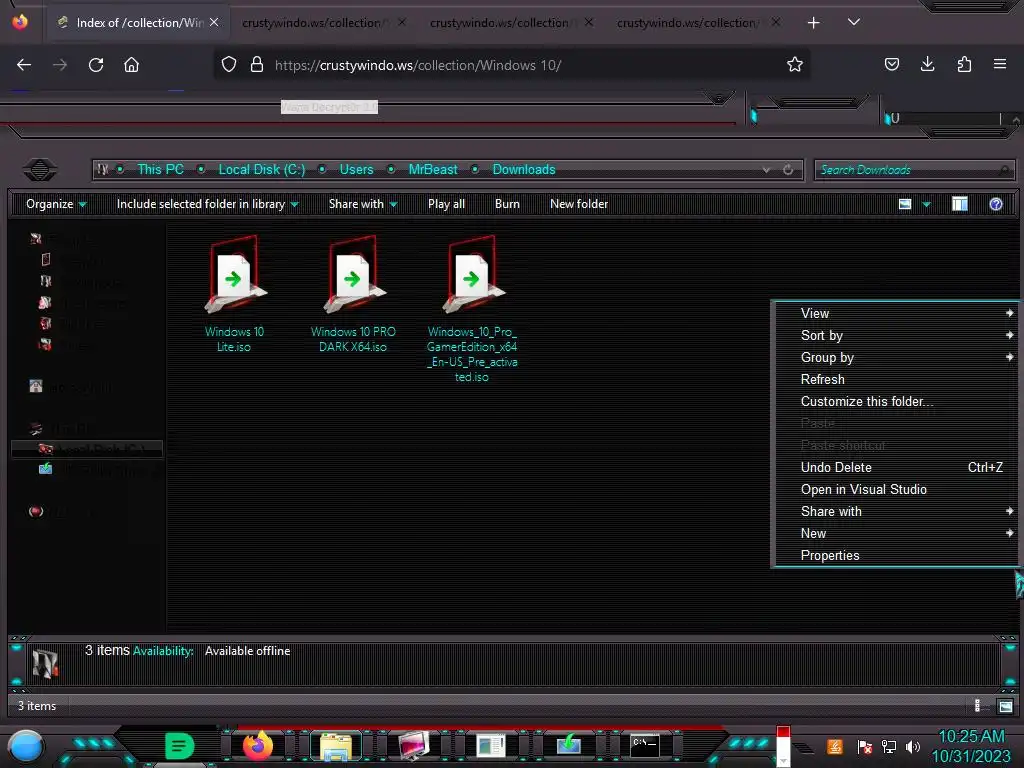Choose Open in Visual Studio
1024x768 pixels.
point(896,490)
